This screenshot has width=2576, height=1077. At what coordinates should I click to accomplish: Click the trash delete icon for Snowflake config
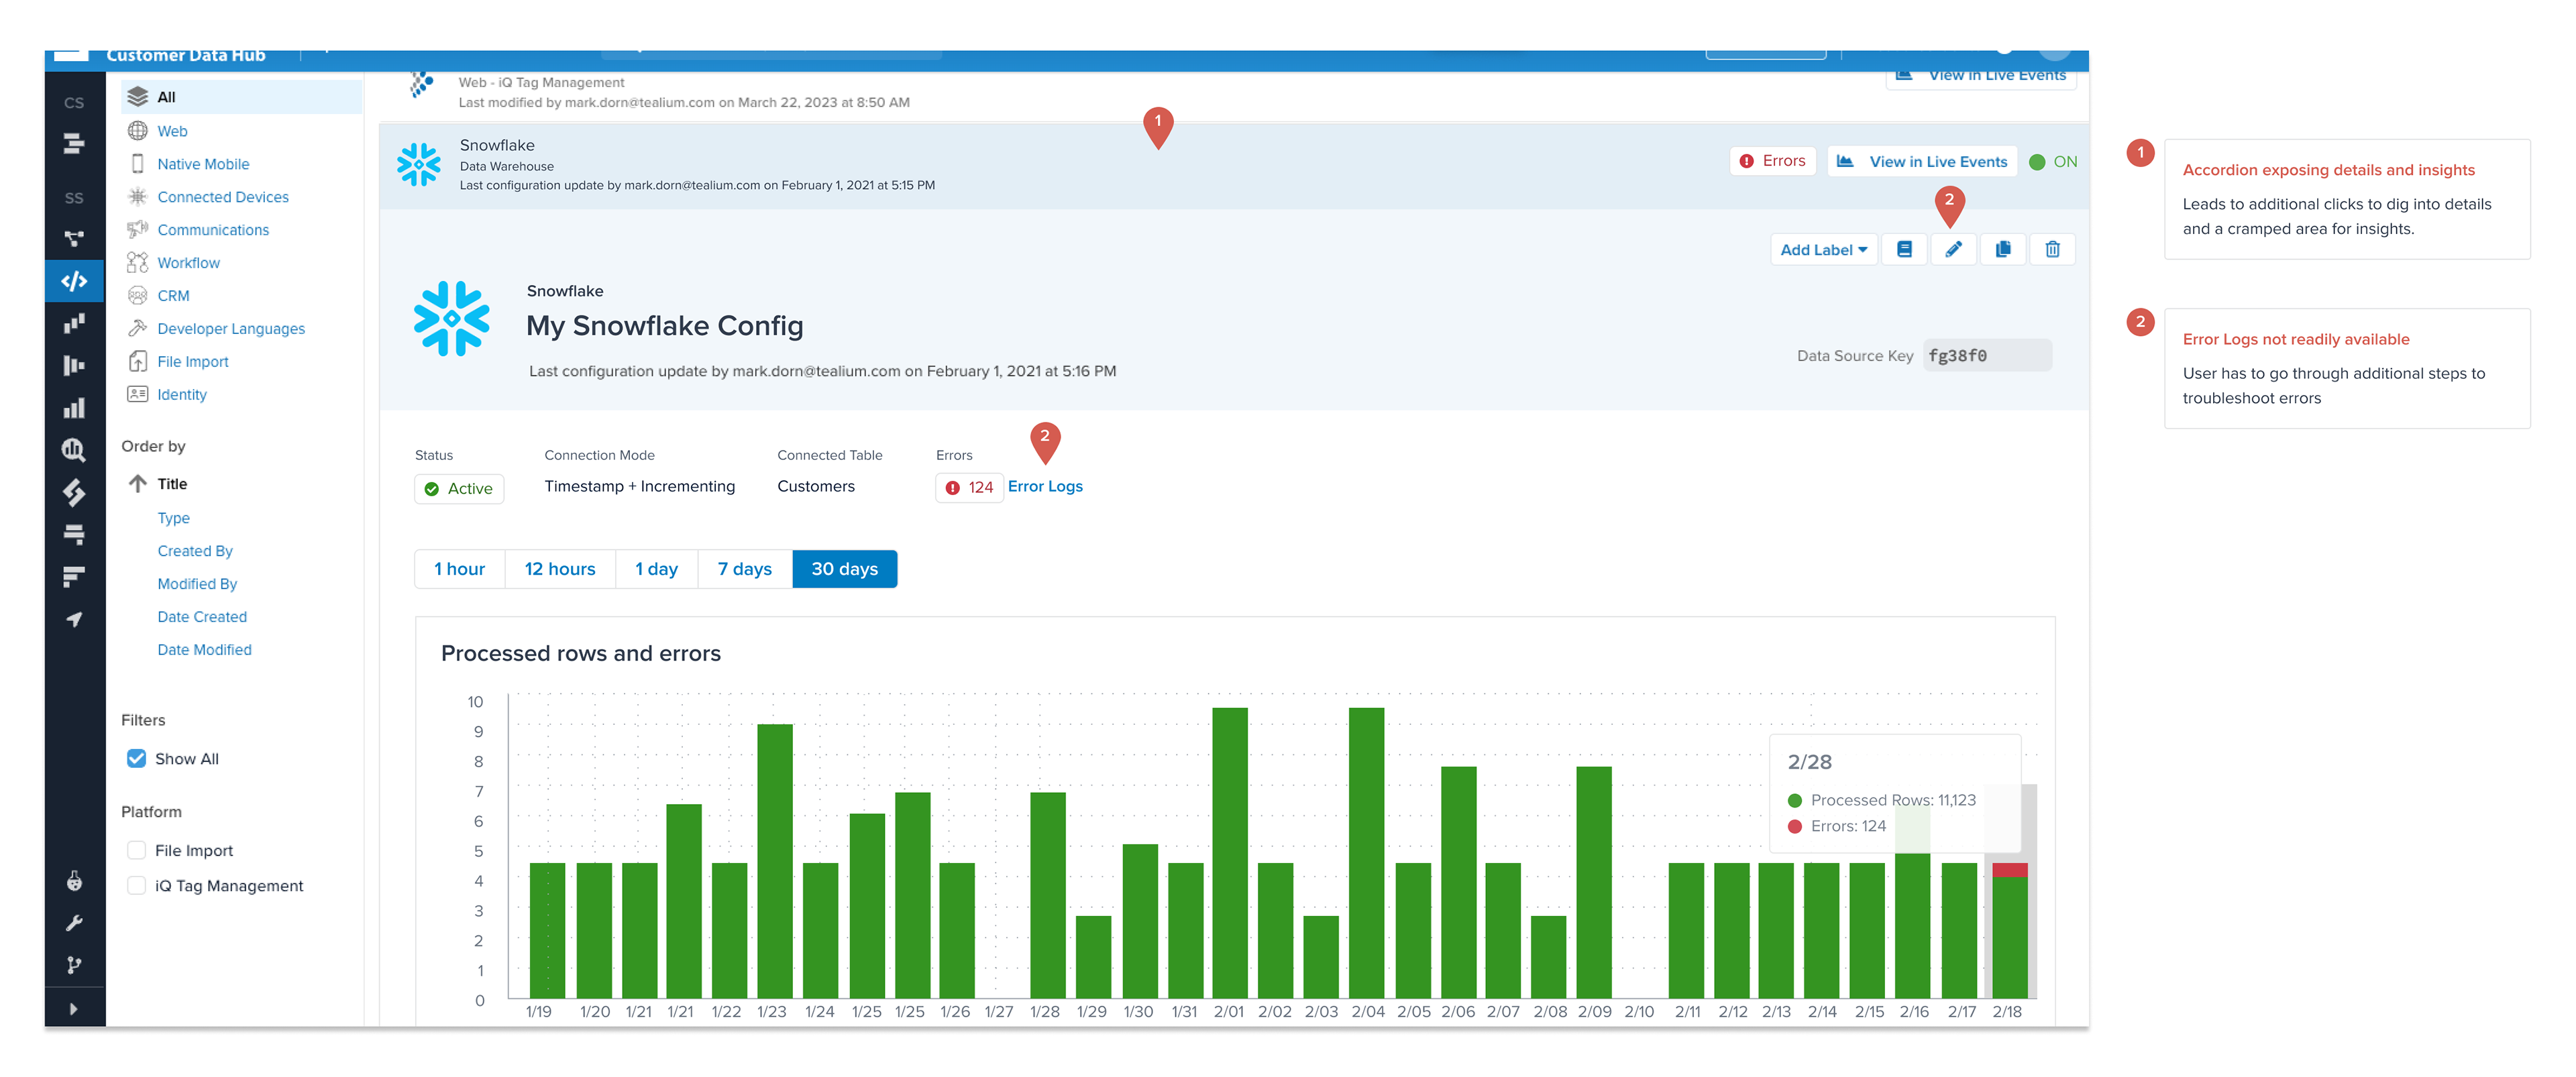tap(2052, 249)
